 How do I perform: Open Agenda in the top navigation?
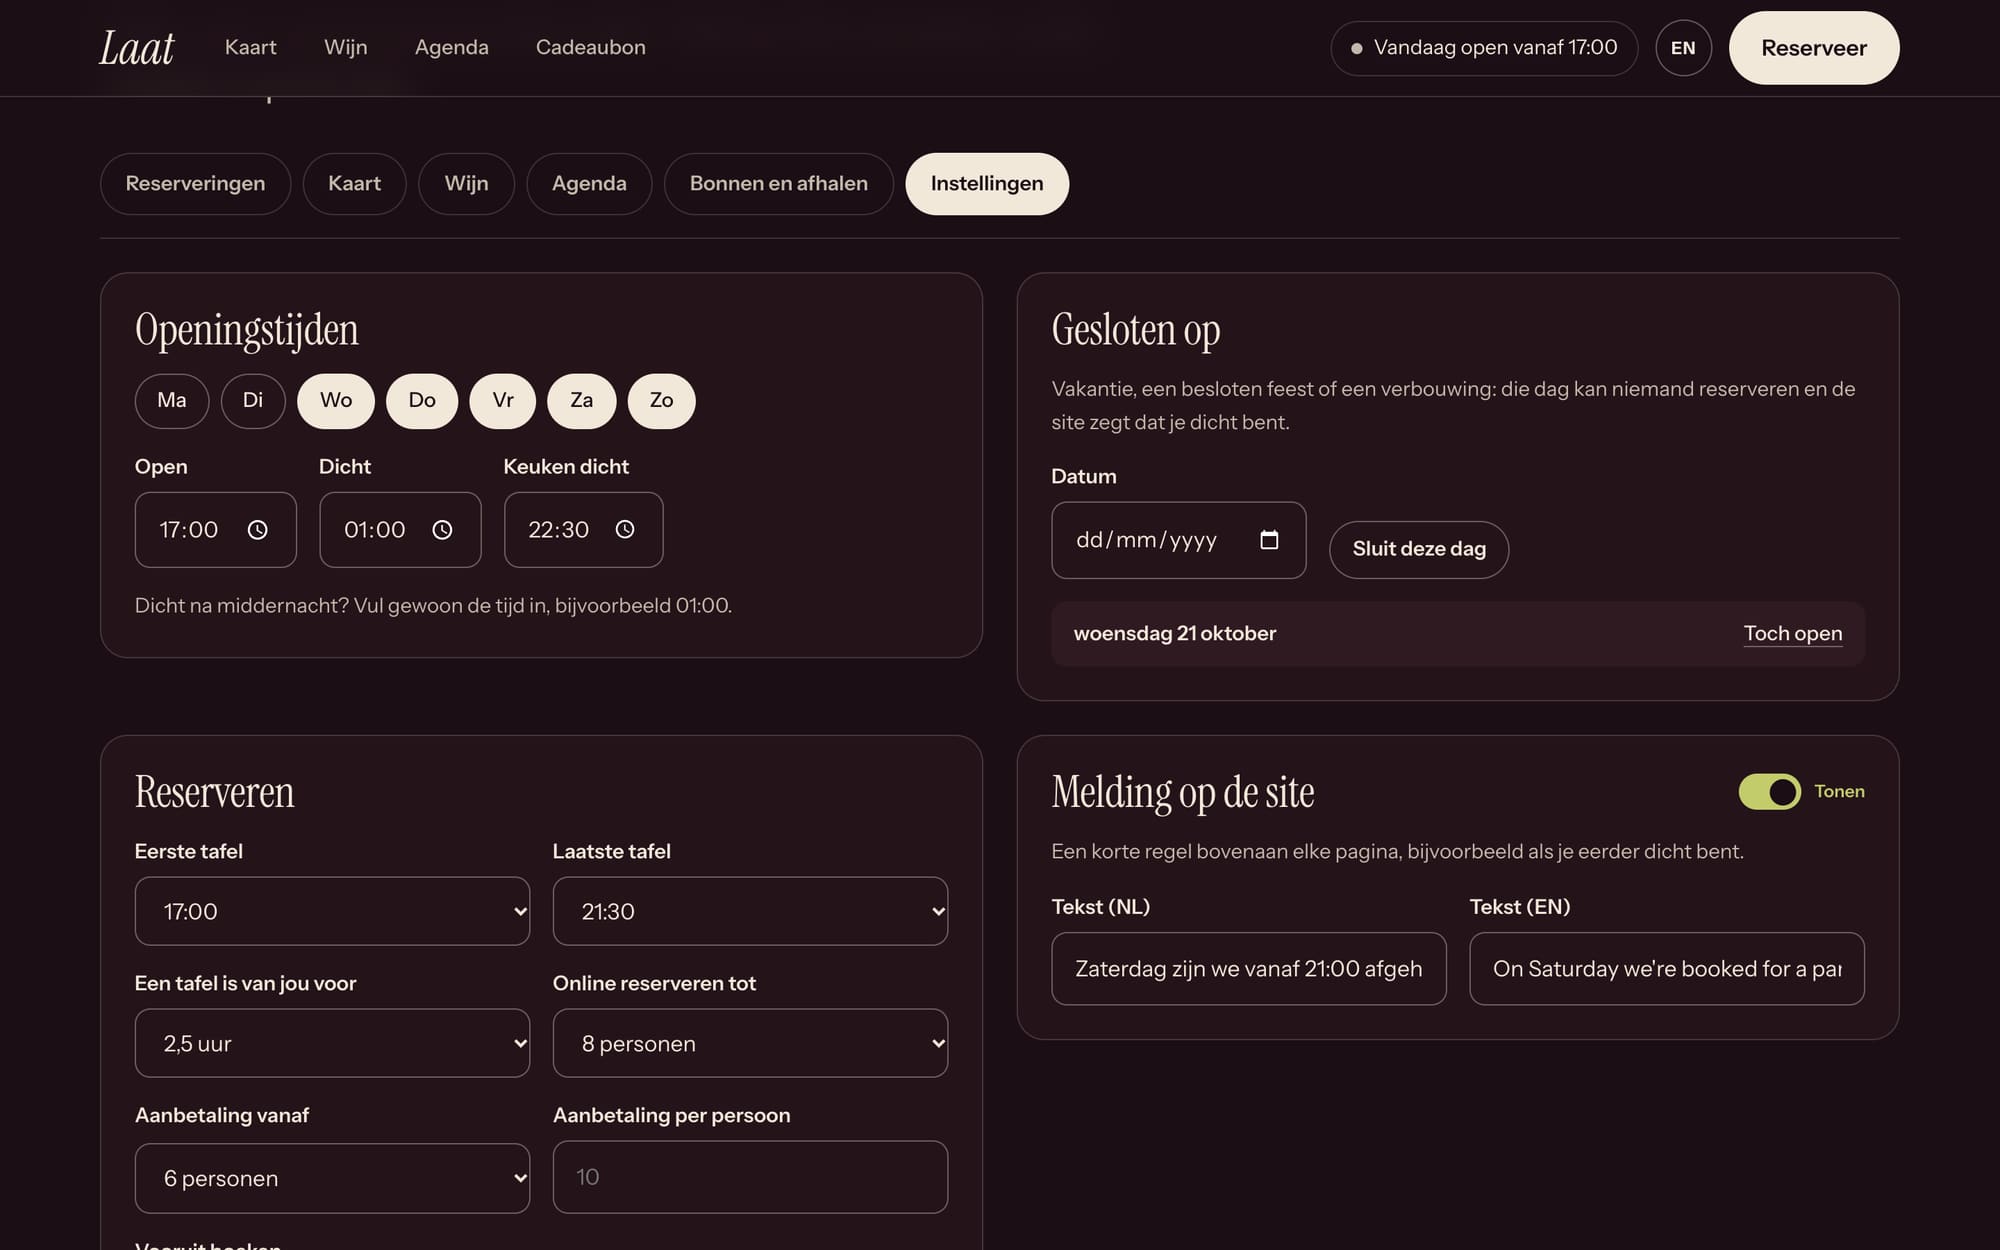coord(452,47)
